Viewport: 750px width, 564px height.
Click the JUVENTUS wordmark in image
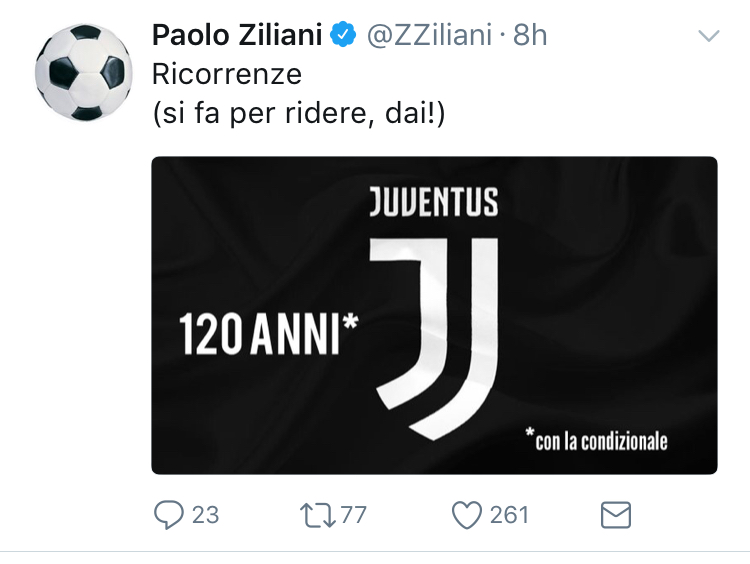point(433,201)
